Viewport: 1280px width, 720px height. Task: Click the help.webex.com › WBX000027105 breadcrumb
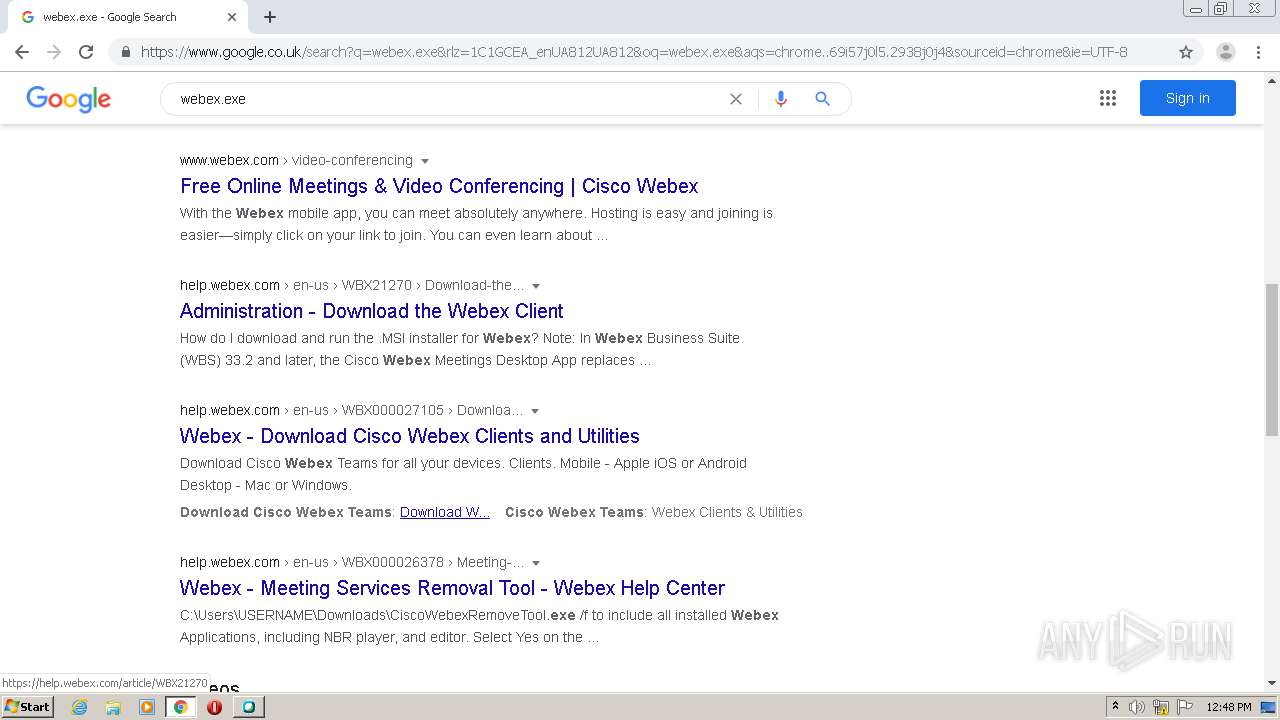351,410
